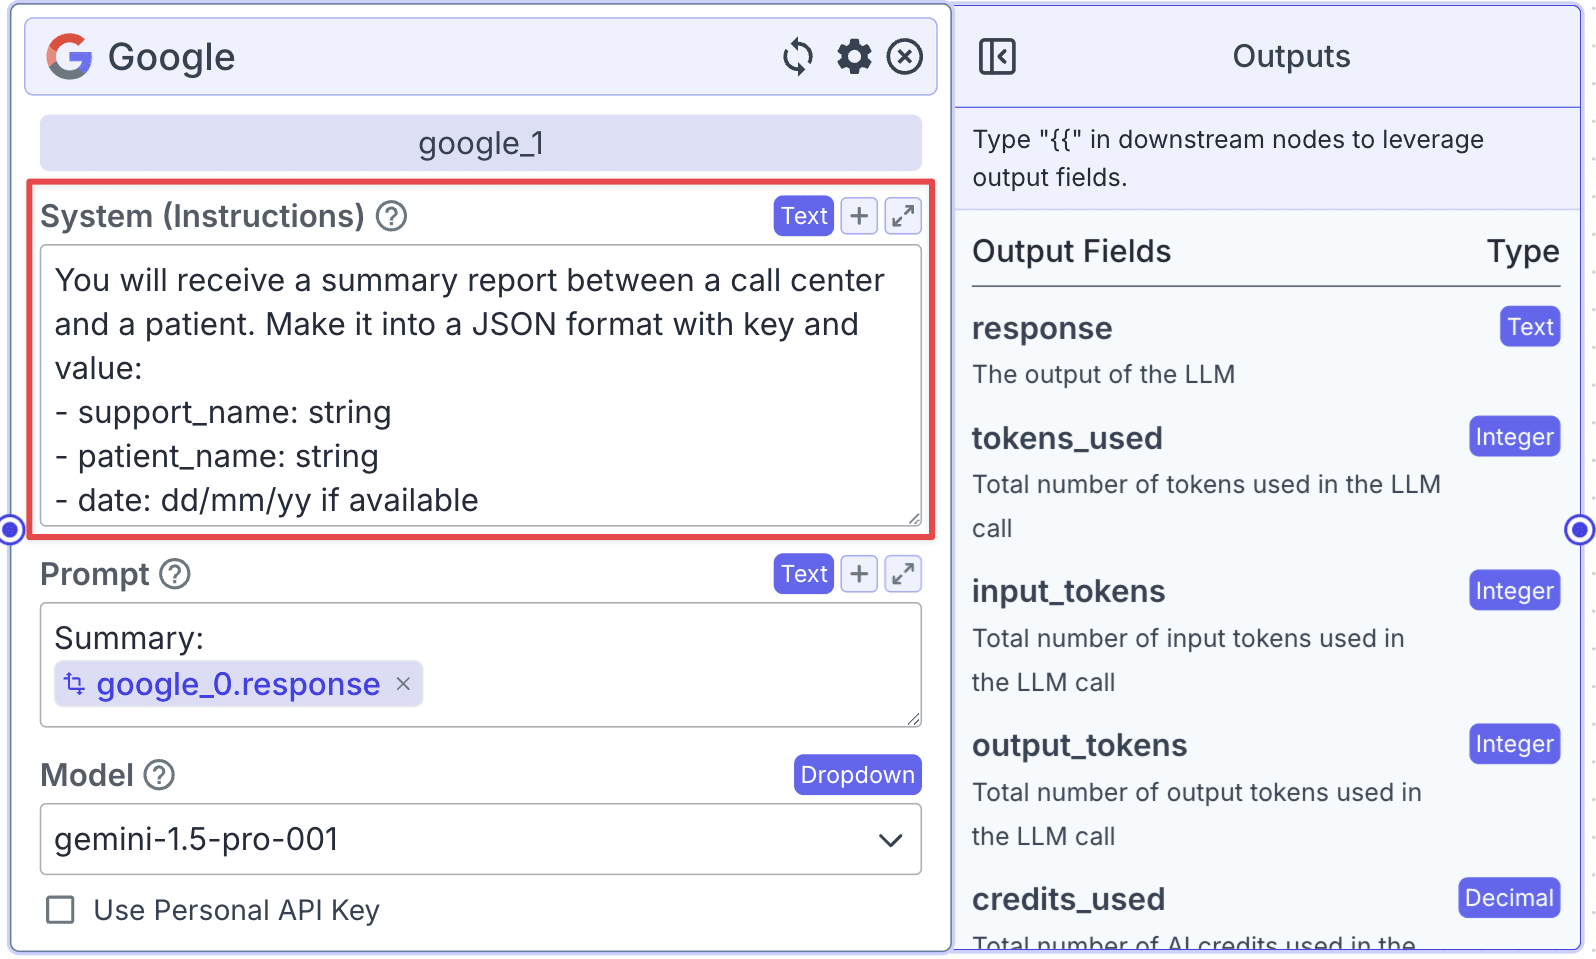The height and width of the screenshot is (959, 1596).
Task: Click into the System Instructions text area
Action: [x=481, y=385]
